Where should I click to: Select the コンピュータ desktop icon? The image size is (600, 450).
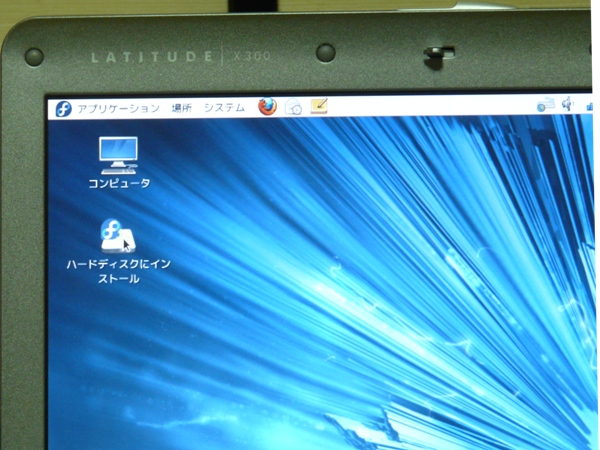pyautogui.click(x=118, y=155)
